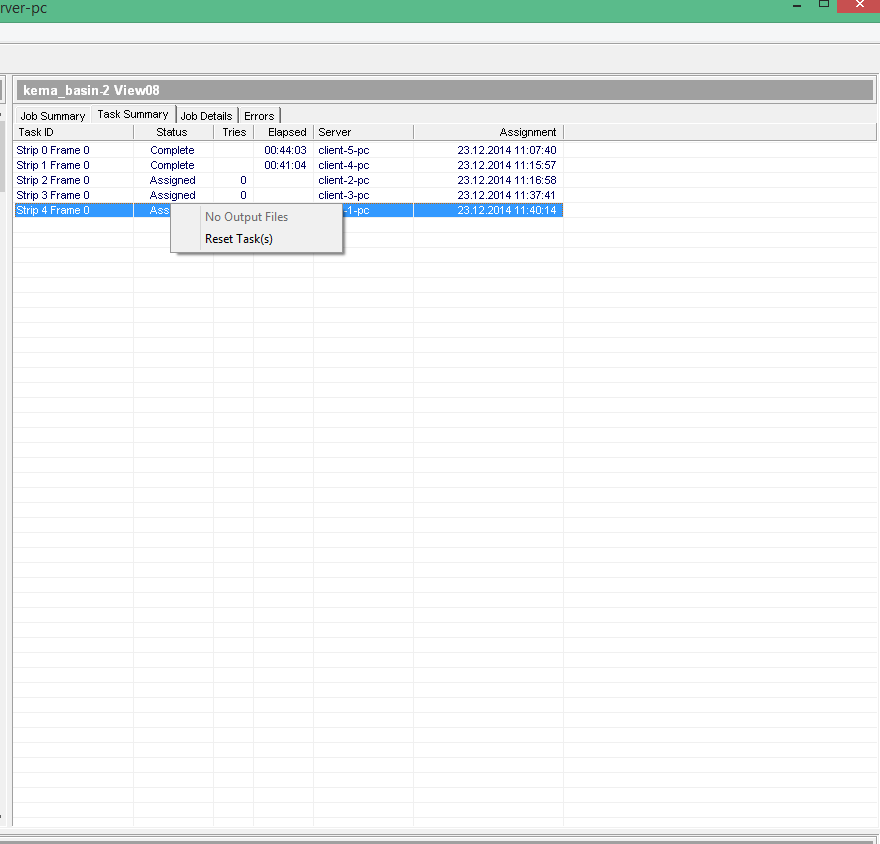Sort by Assignment column header

[x=488, y=132]
